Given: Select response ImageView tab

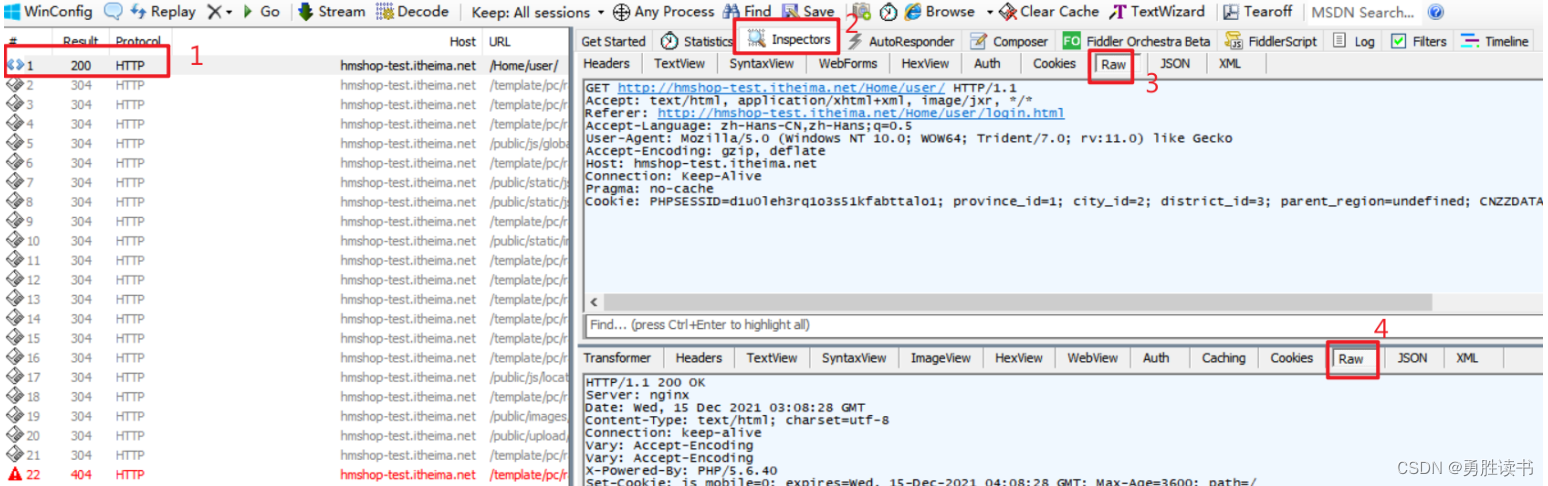Looking at the screenshot, I should pyautogui.click(x=940, y=358).
